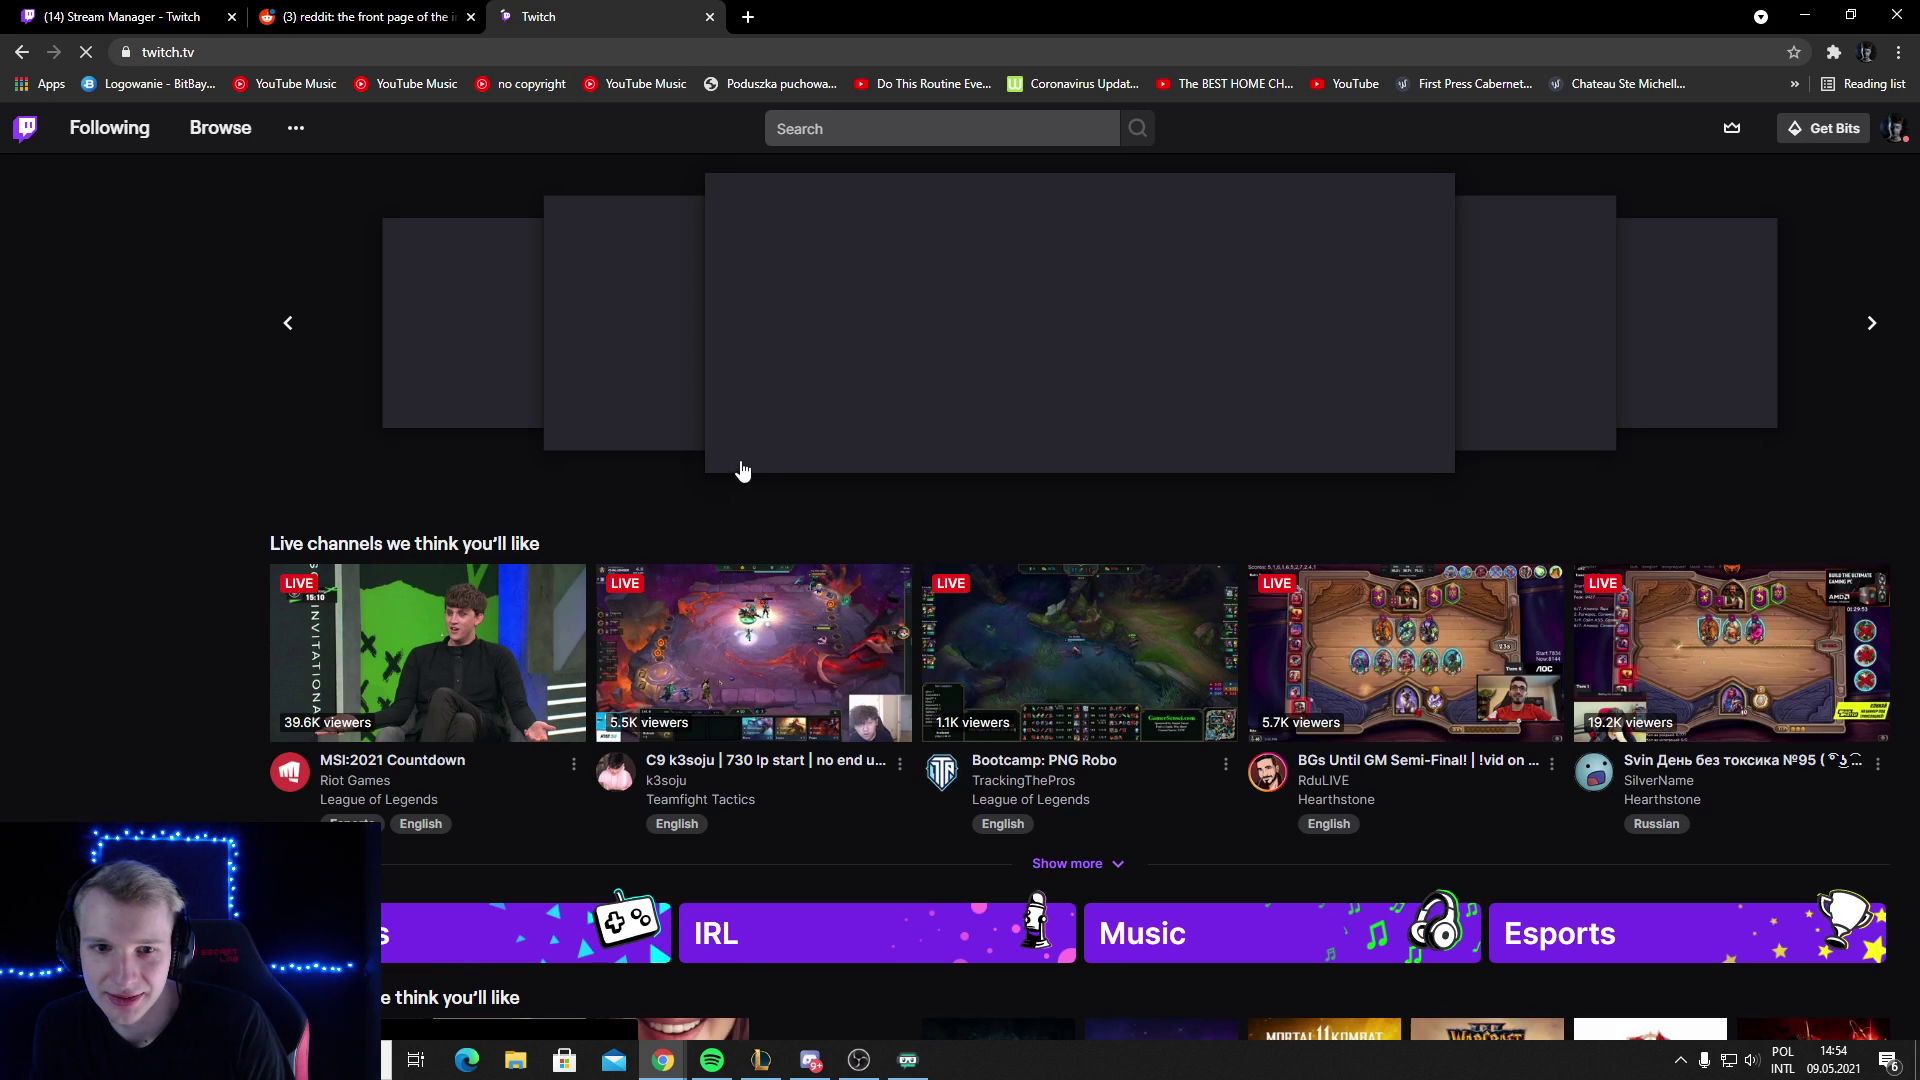Open C9 k3soju stream thumbnail

coord(754,653)
